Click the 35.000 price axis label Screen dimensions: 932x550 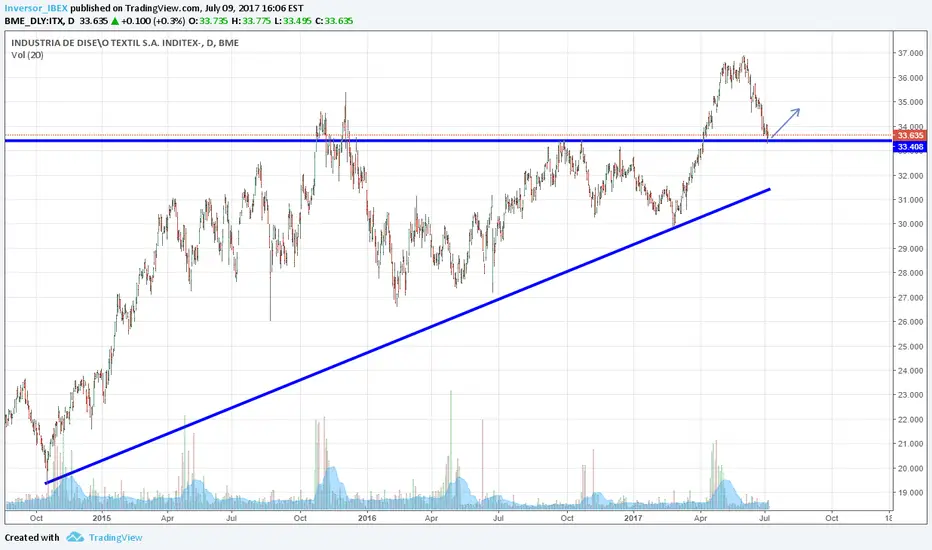tap(910, 102)
